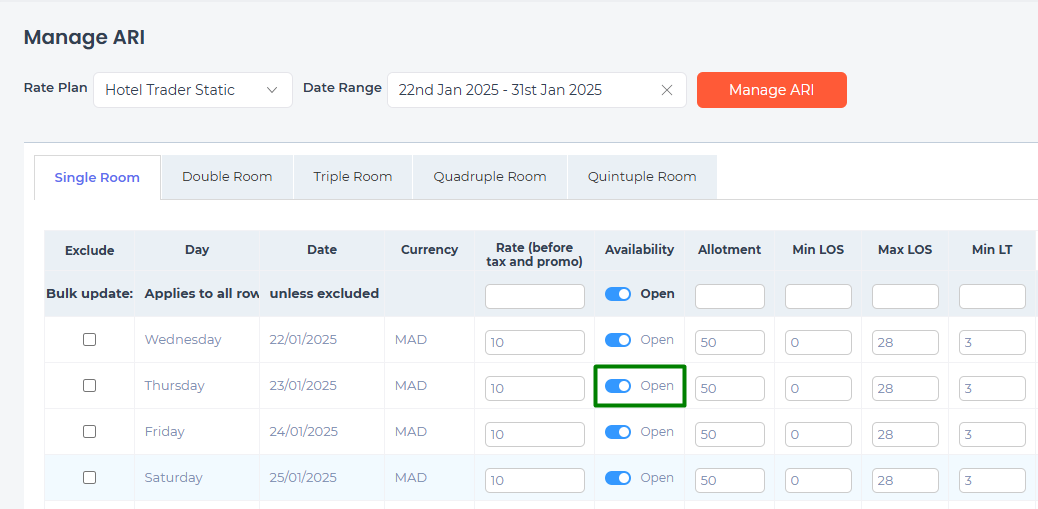The height and width of the screenshot is (509, 1038).
Task: Select the Quintuple Room tab
Action: [x=642, y=177]
